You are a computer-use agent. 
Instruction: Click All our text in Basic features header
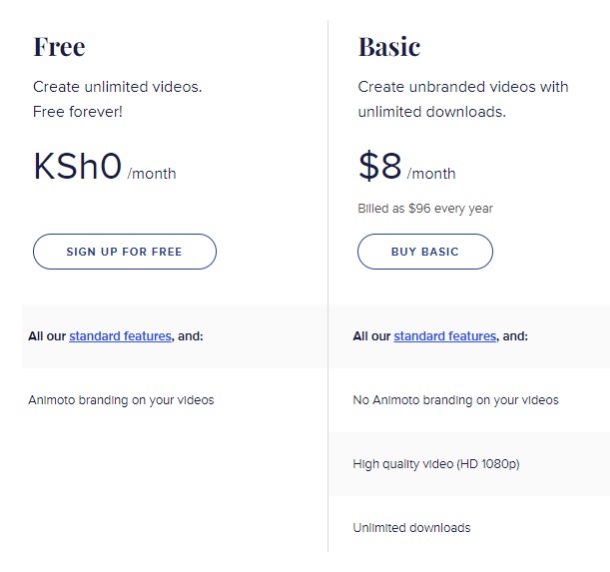click(371, 336)
